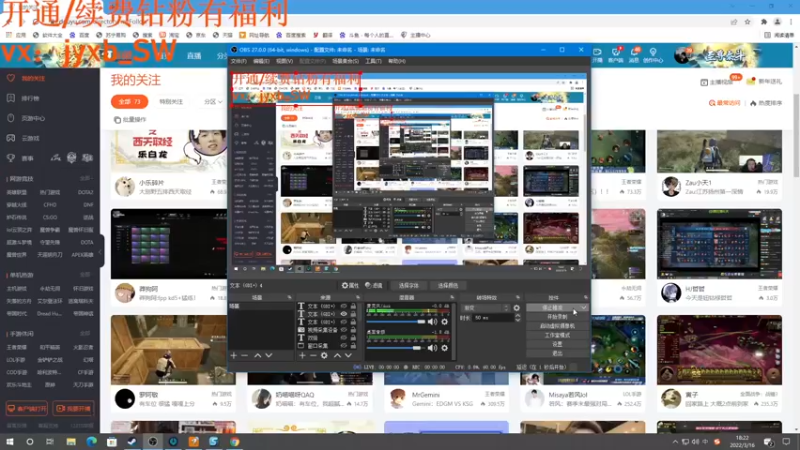Open OBS Studio icon in taskbar
Screen dimensions: 800x450
(153, 442)
